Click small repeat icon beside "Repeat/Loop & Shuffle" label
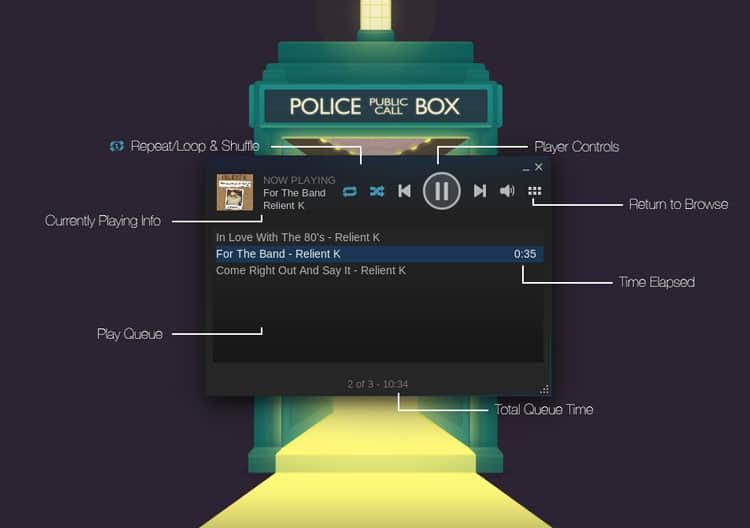Screen dimensions: 750x528 tap(117, 146)
